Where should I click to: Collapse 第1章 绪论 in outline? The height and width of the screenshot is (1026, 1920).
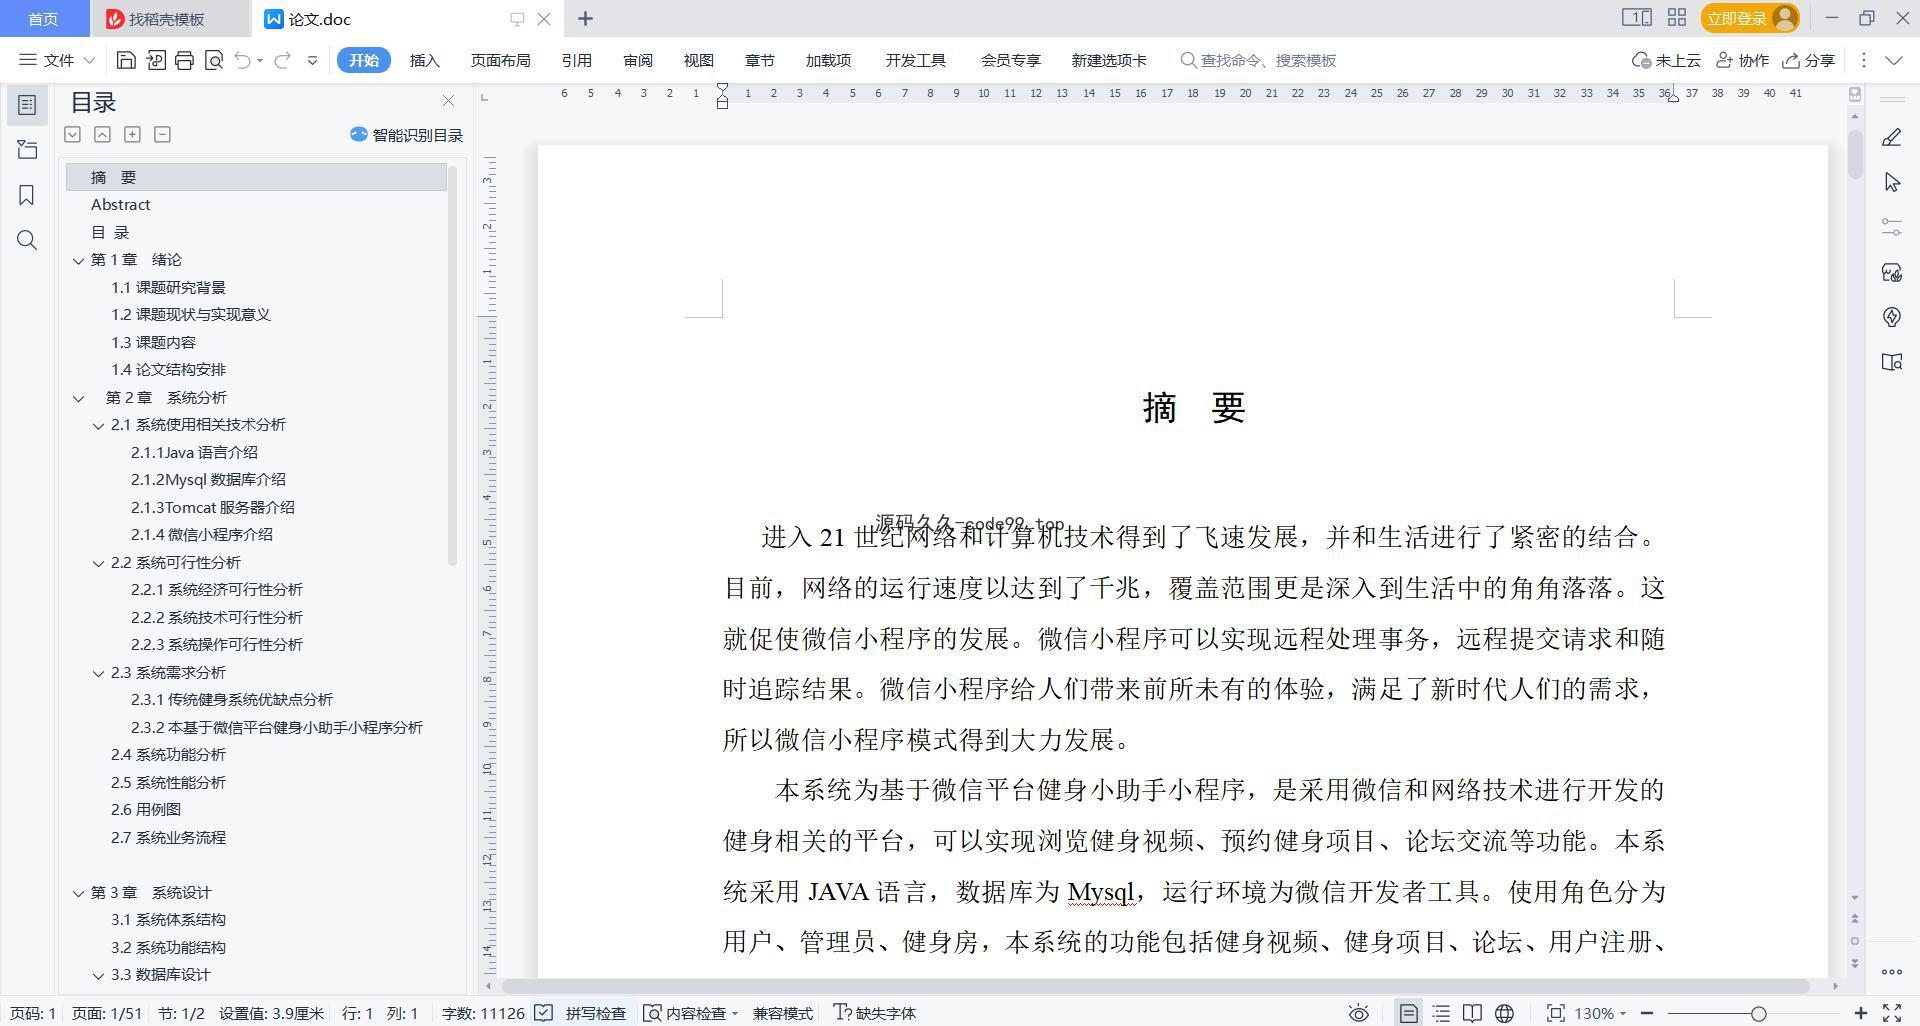78,260
